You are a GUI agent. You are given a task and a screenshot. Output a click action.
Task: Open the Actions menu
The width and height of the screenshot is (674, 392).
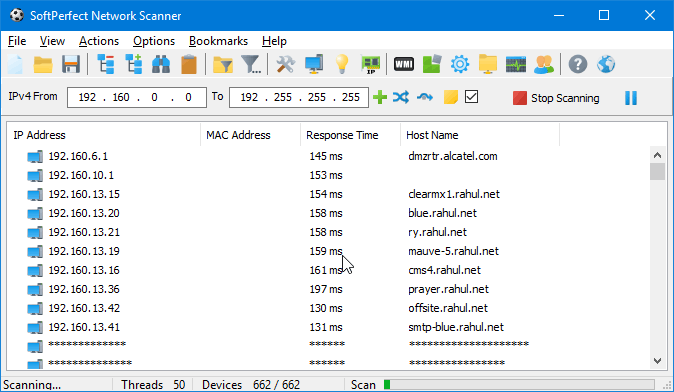point(99,41)
